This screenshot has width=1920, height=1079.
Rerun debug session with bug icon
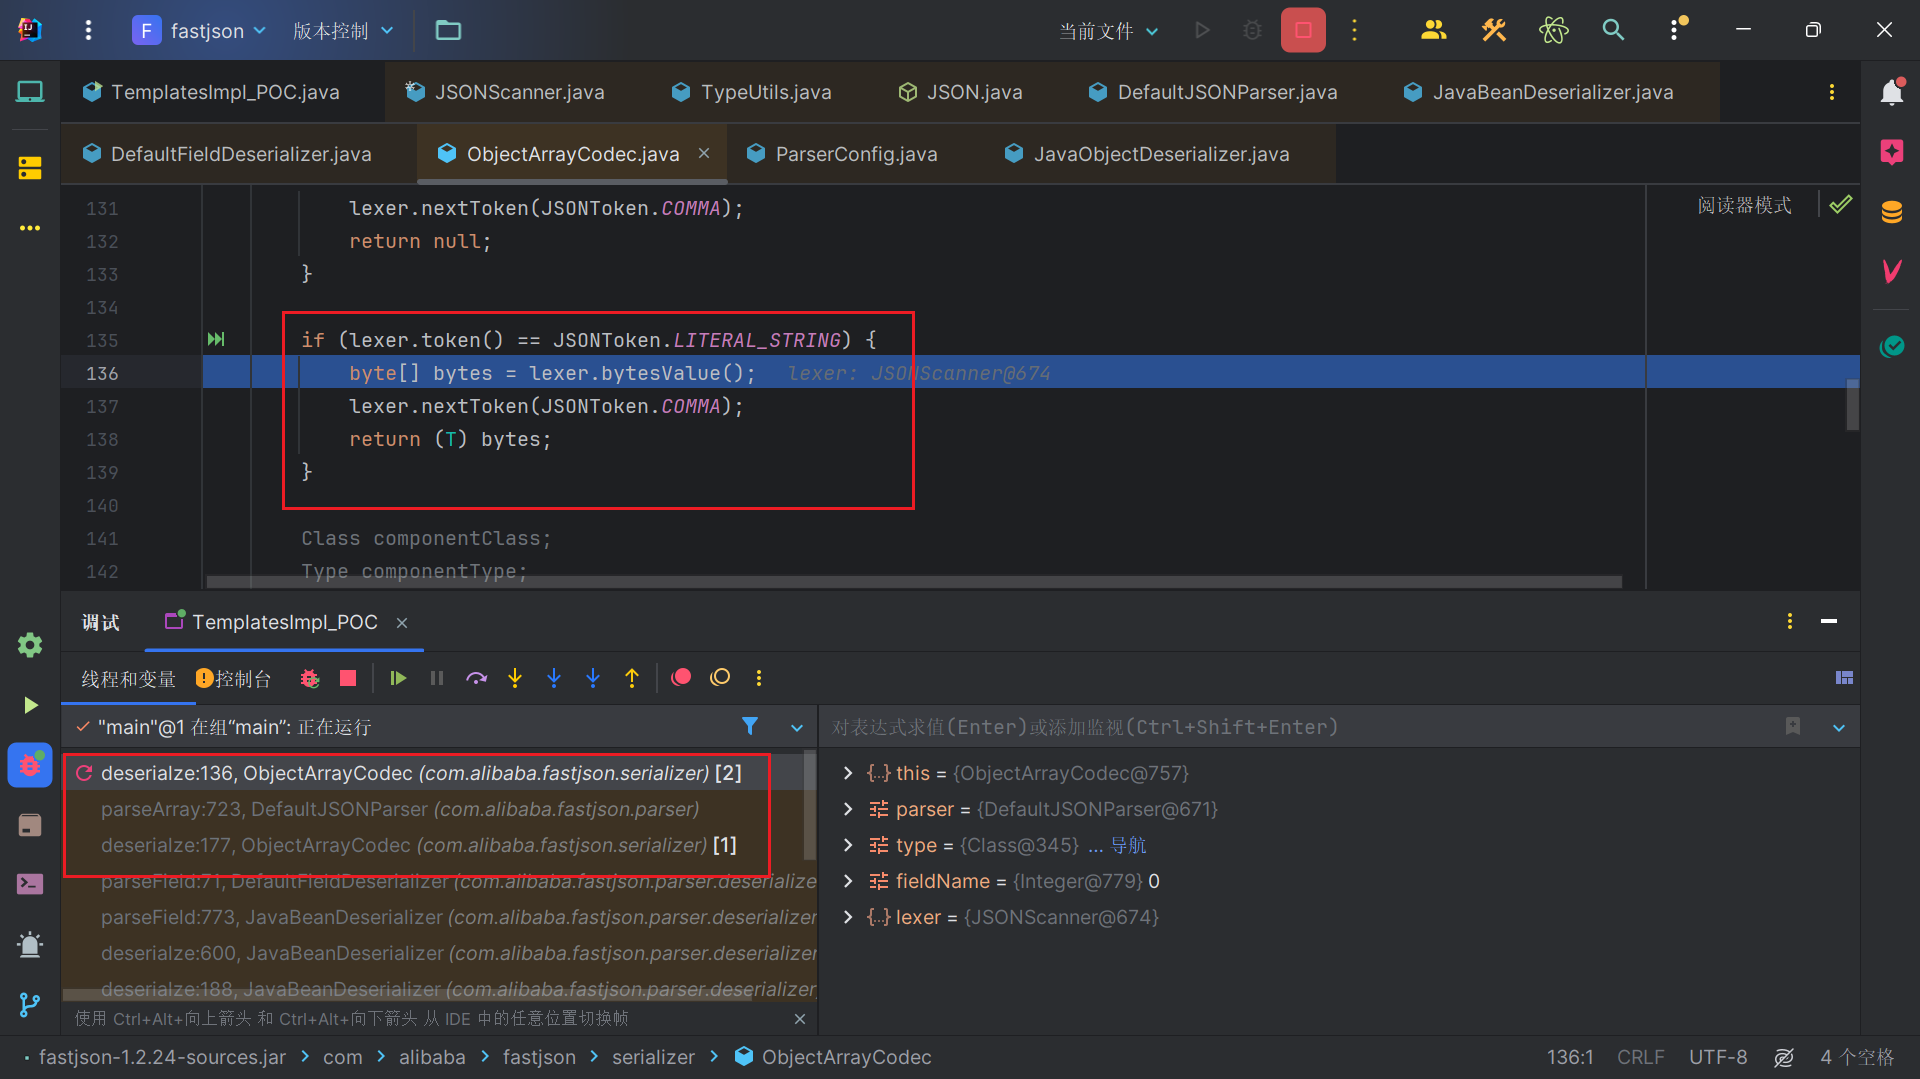[309, 678]
